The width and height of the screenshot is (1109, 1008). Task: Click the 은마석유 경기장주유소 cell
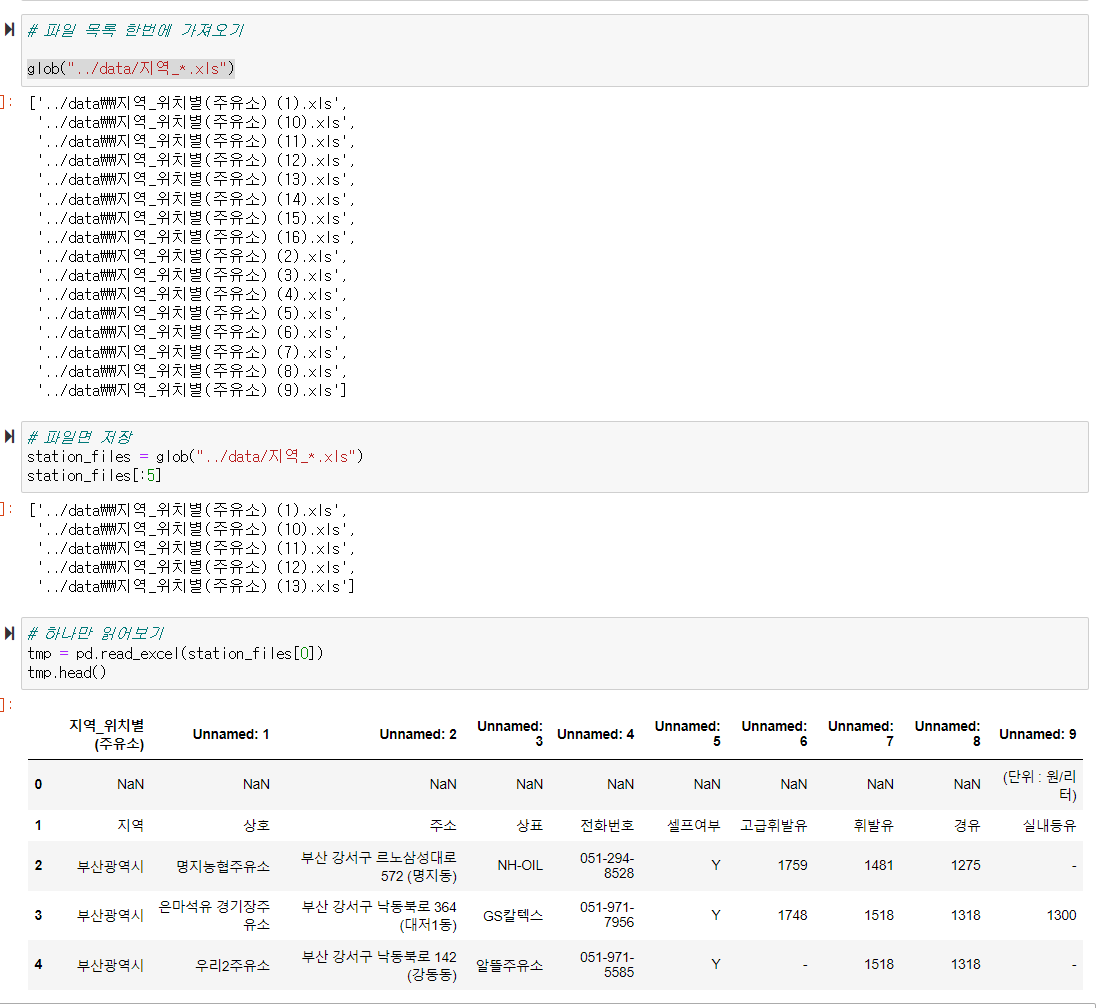[x=214, y=915]
